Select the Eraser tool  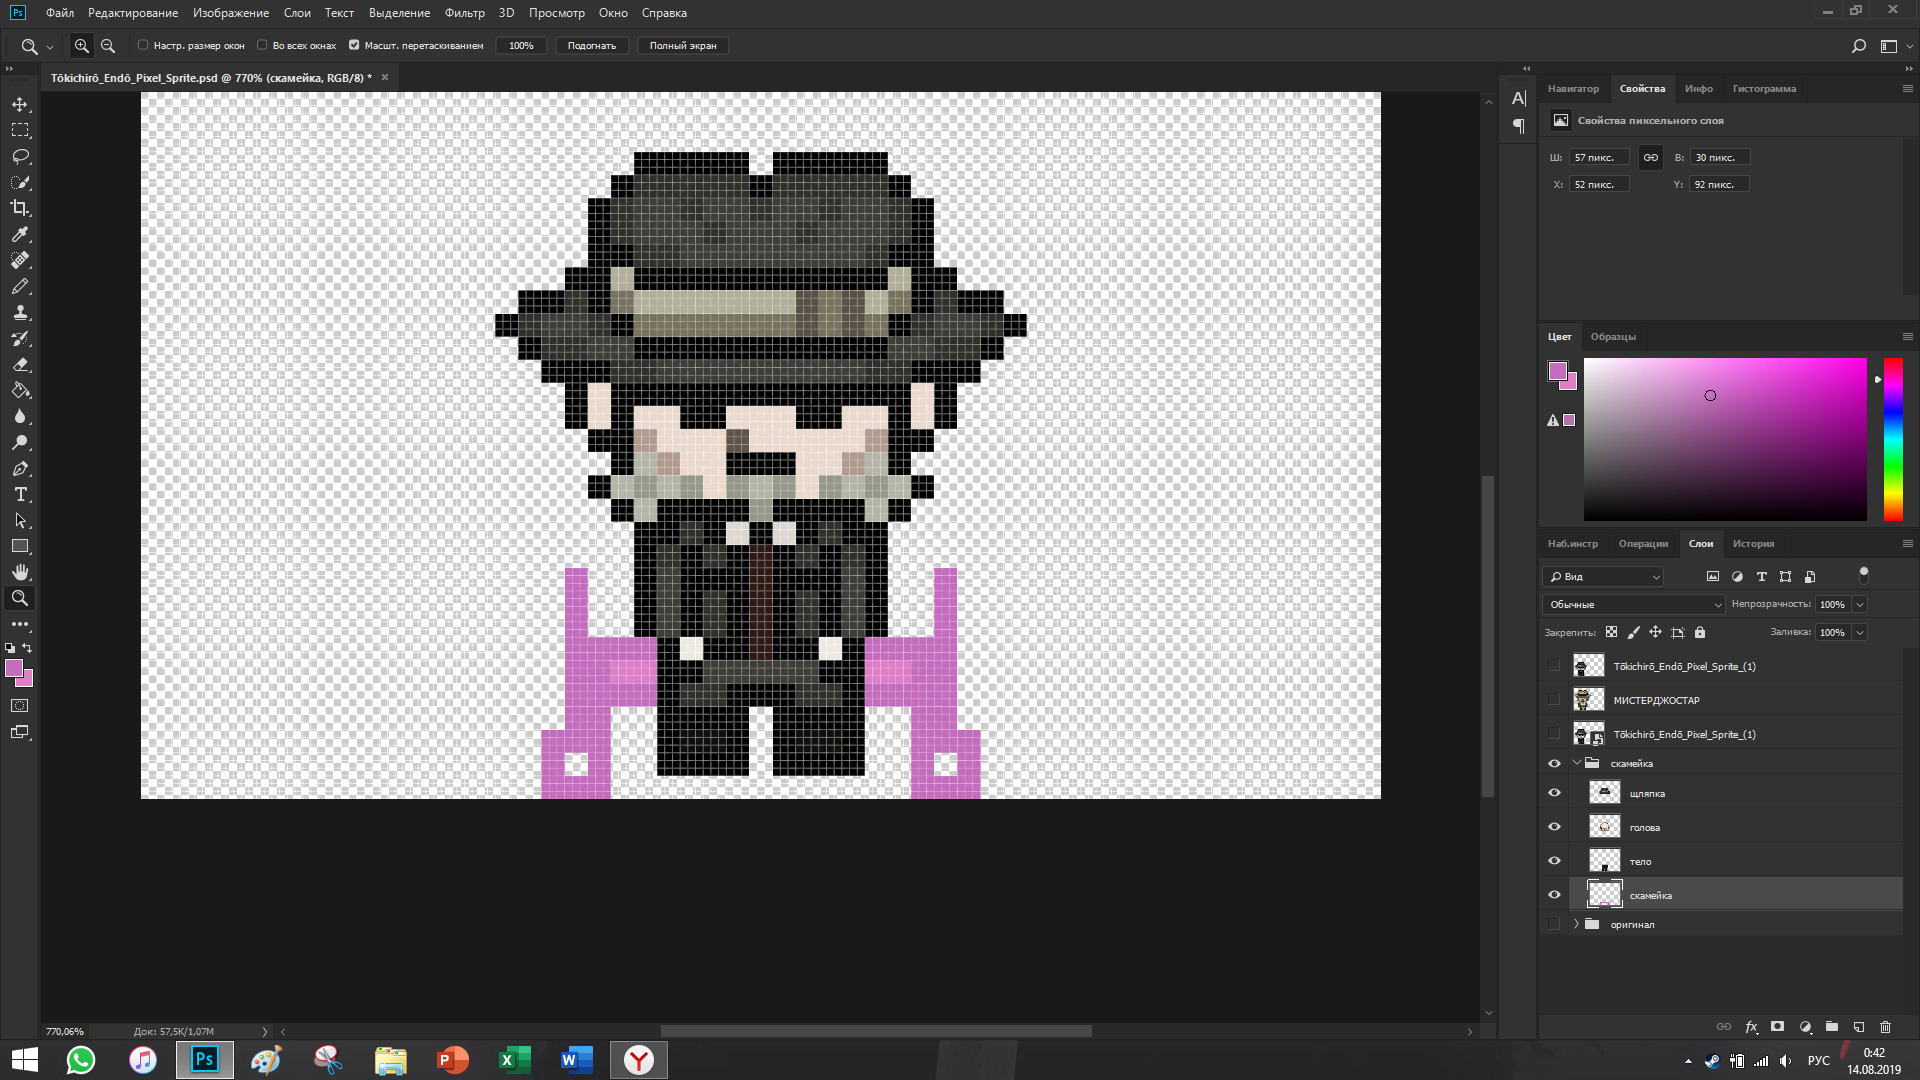20,365
